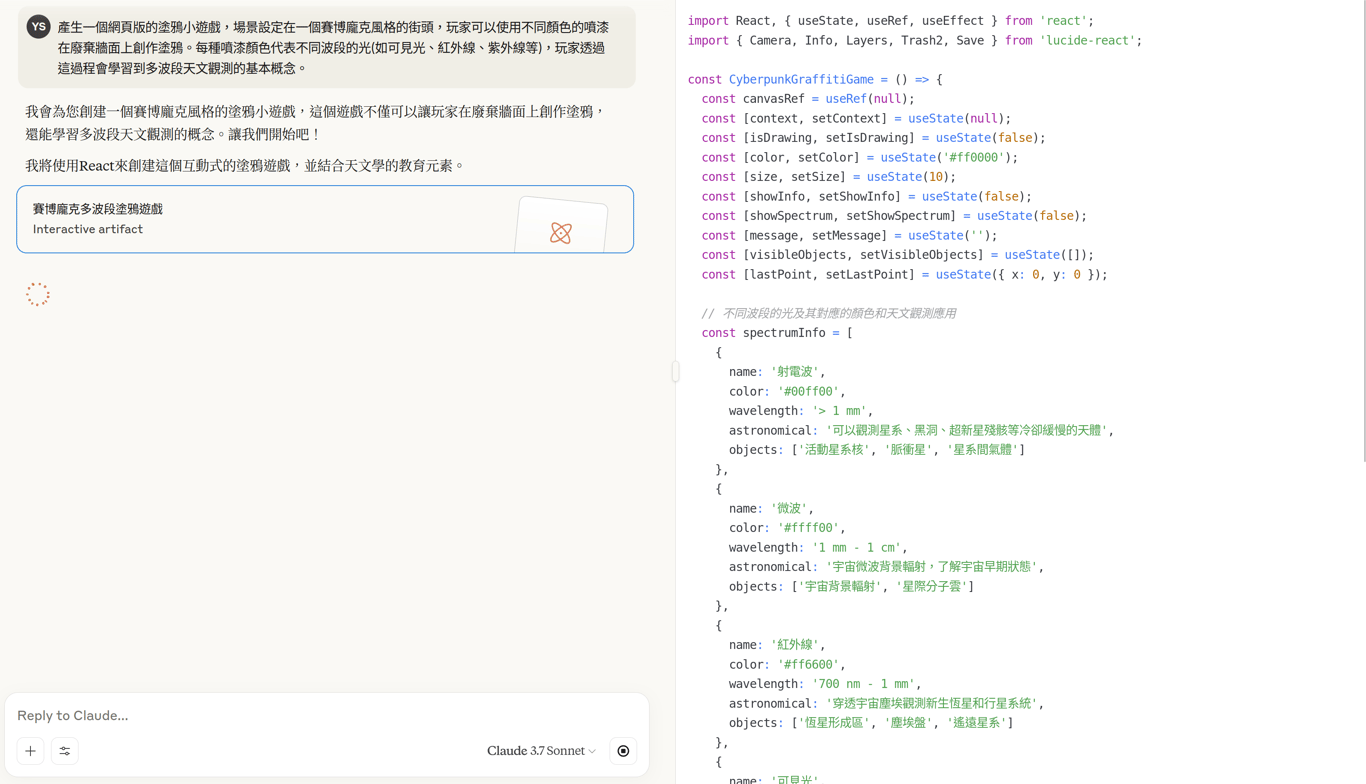
Task: Click the name '射電波' in code
Action: [796, 372]
